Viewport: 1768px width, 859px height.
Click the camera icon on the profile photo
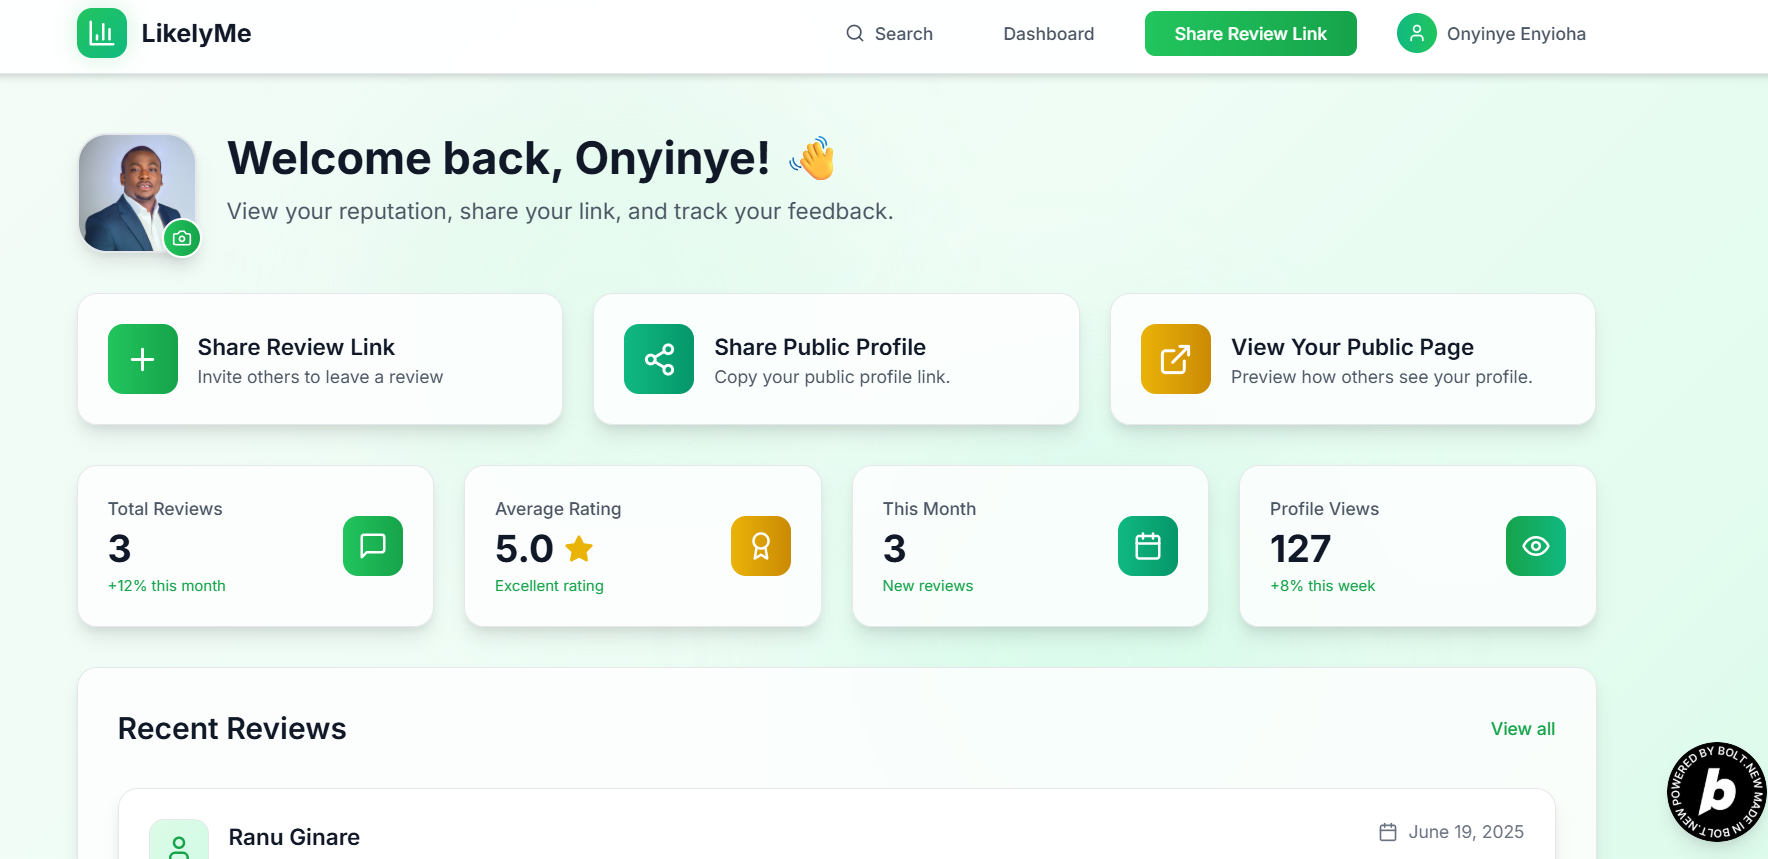coord(182,238)
